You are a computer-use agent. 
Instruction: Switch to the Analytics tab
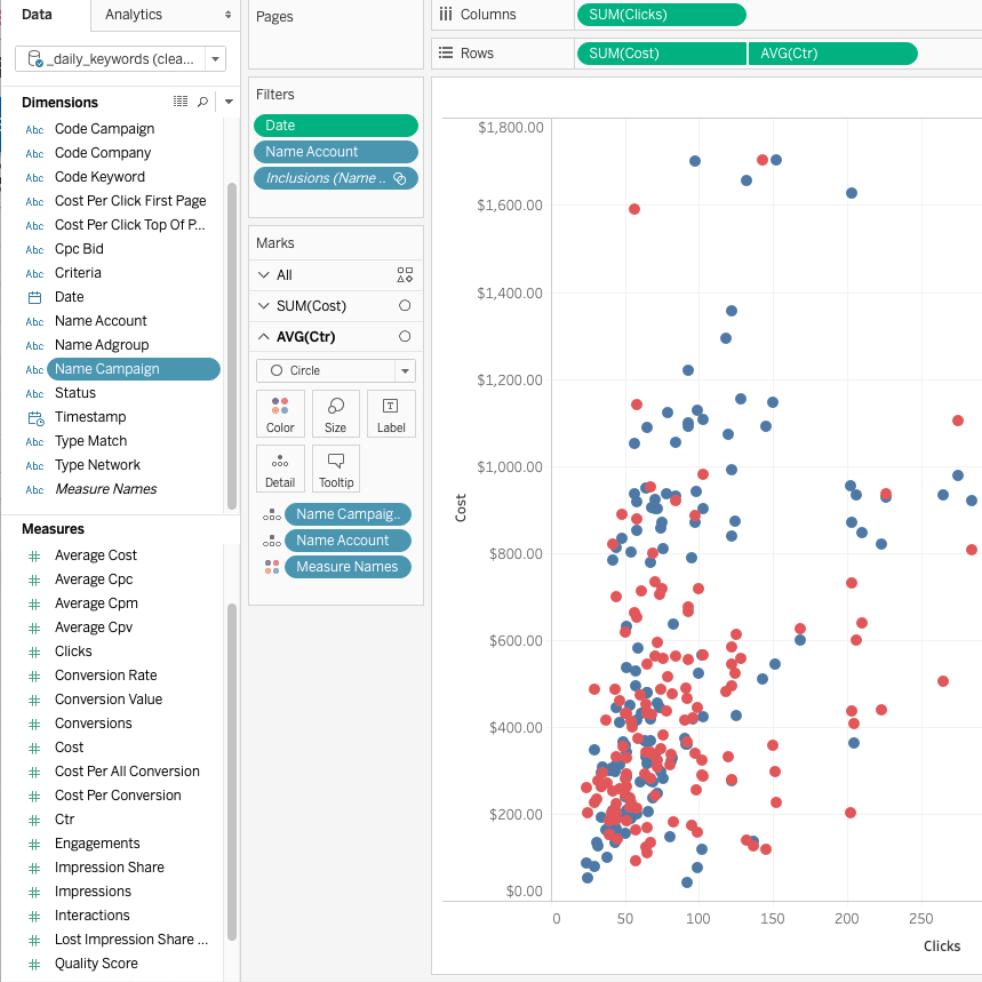click(x=133, y=14)
